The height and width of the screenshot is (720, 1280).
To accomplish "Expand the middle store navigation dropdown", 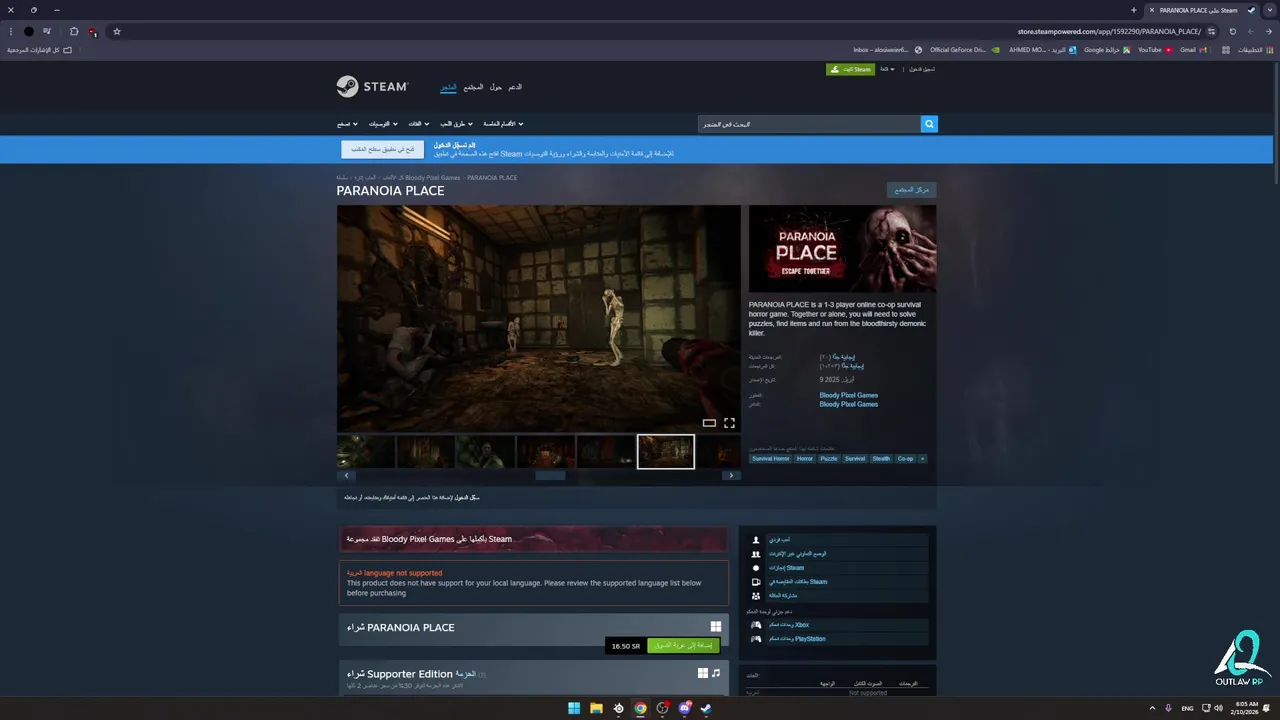I will pyautogui.click(x=418, y=124).
